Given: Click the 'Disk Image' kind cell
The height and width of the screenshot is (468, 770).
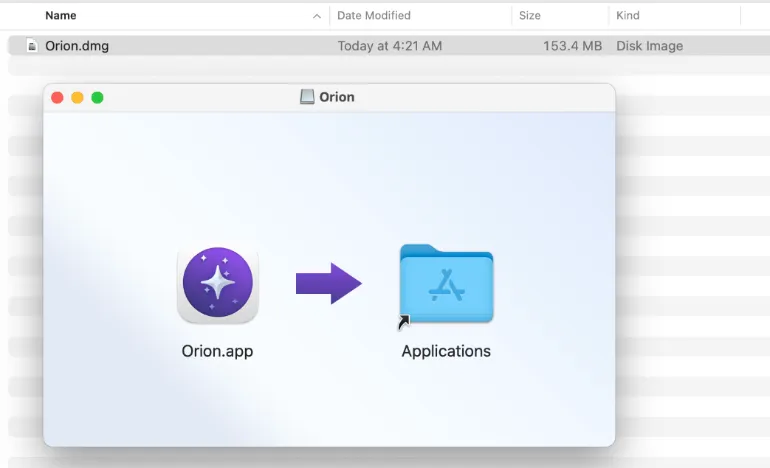Looking at the screenshot, I should click(x=649, y=46).
